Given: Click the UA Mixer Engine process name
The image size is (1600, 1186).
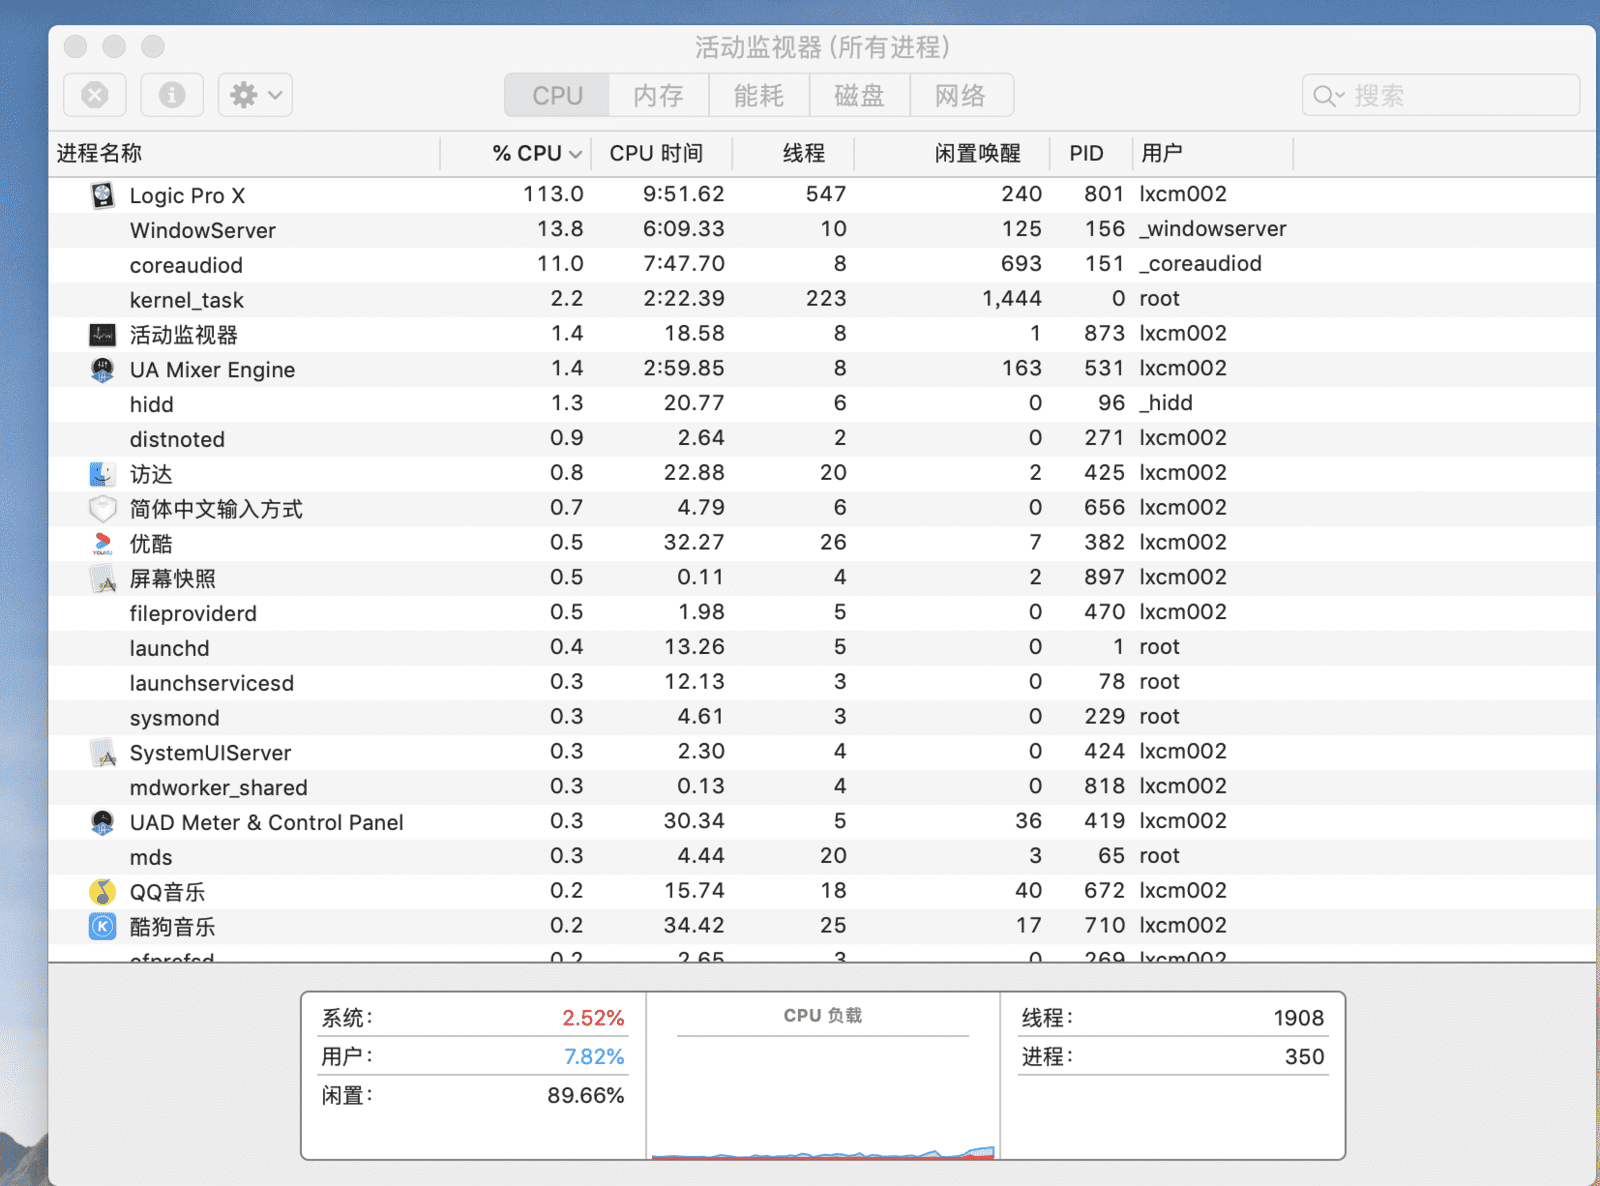Looking at the screenshot, I should (x=212, y=370).
